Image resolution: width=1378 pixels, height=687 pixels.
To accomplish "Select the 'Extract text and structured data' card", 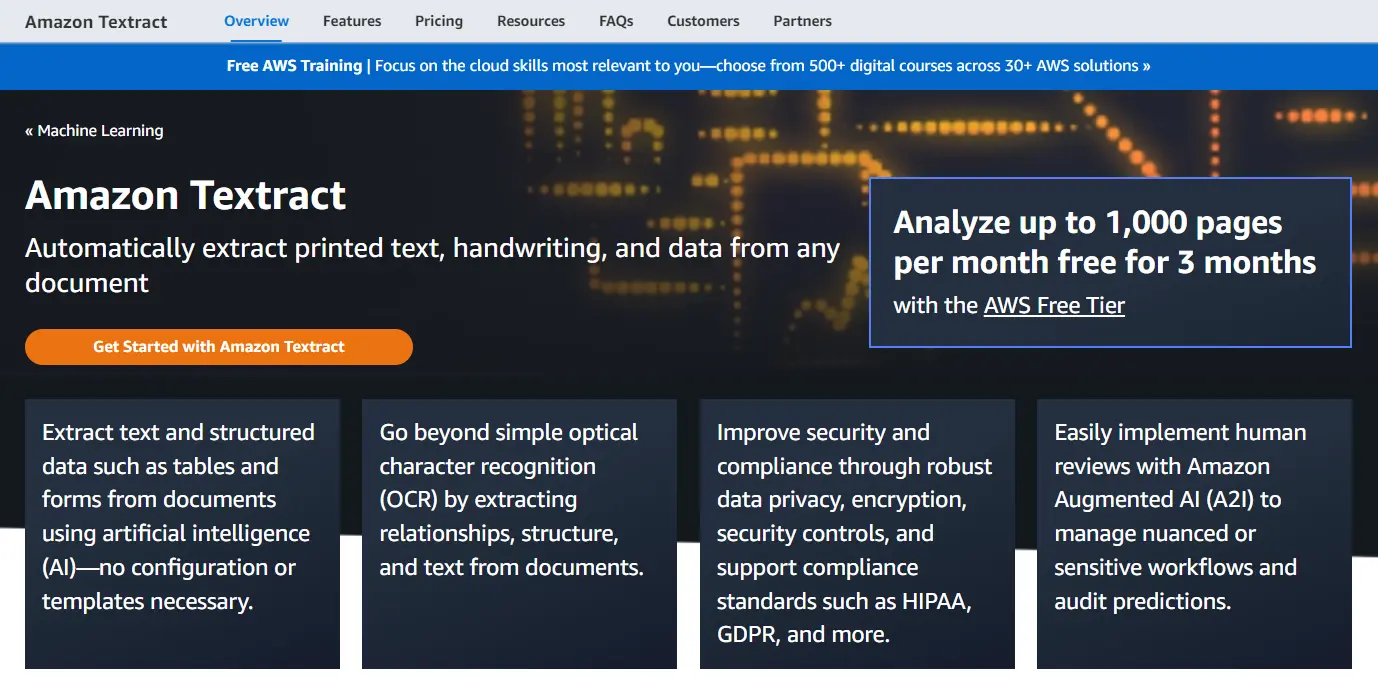I will pos(182,533).
